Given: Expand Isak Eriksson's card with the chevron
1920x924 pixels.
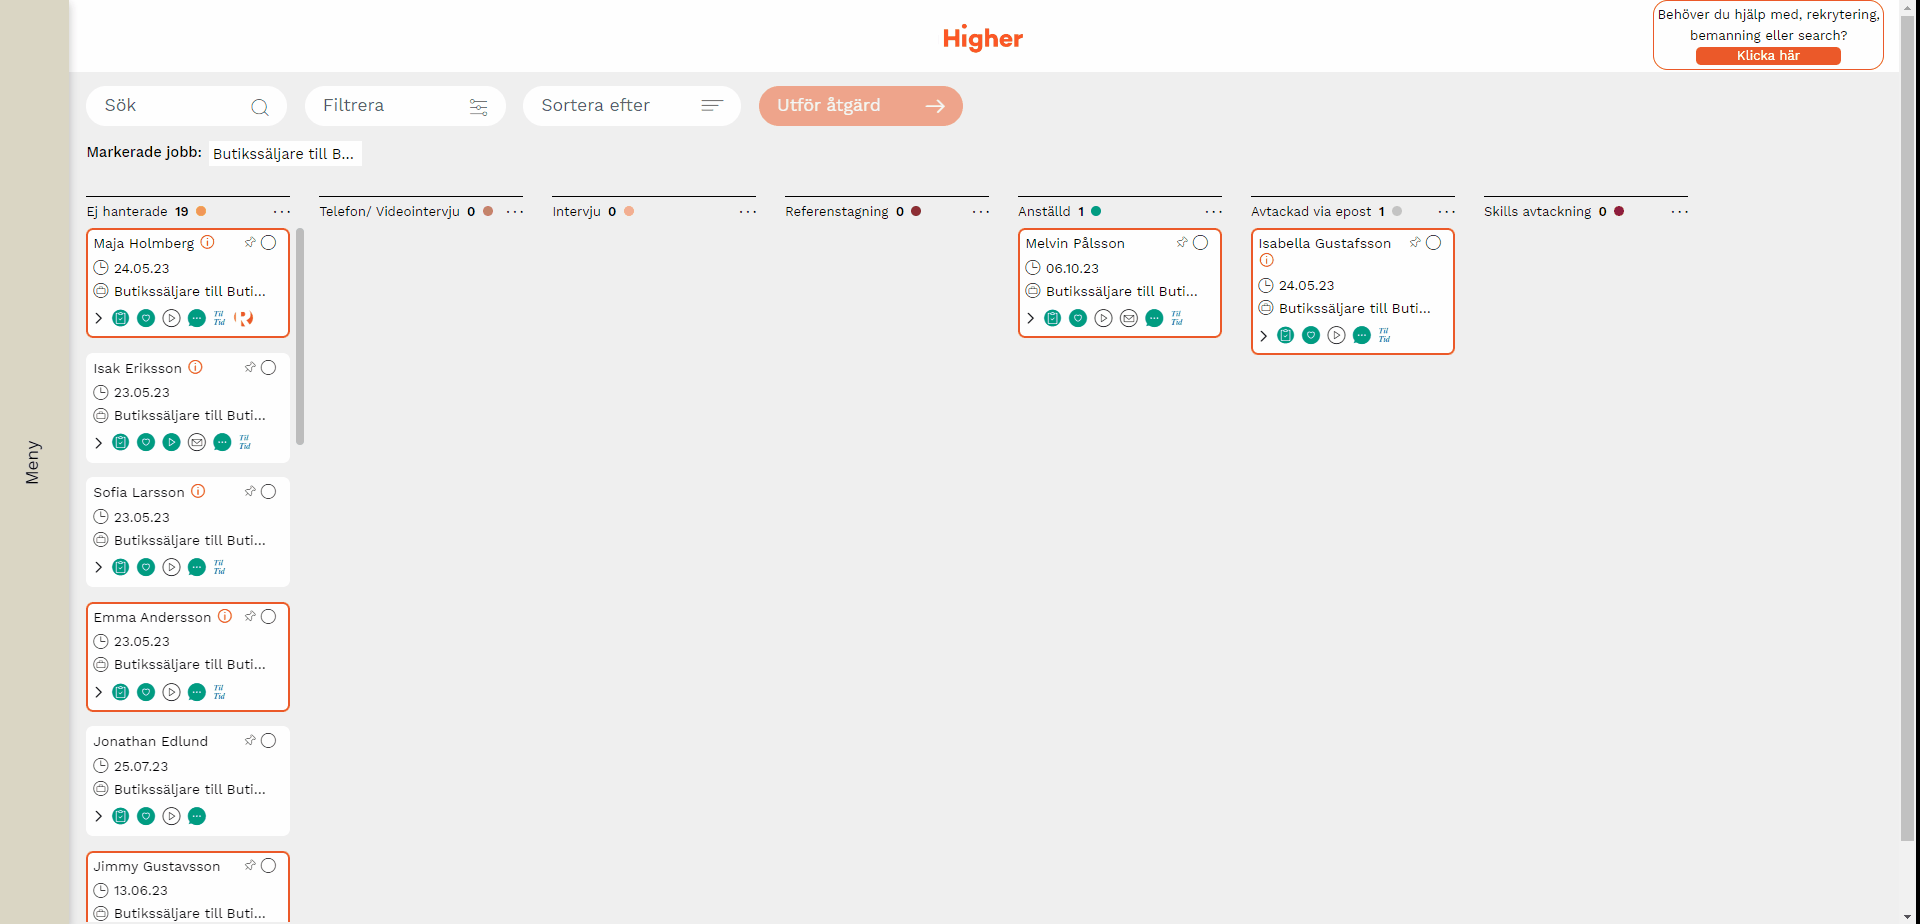Looking at the screenshot, I should (x=99, y=442).
